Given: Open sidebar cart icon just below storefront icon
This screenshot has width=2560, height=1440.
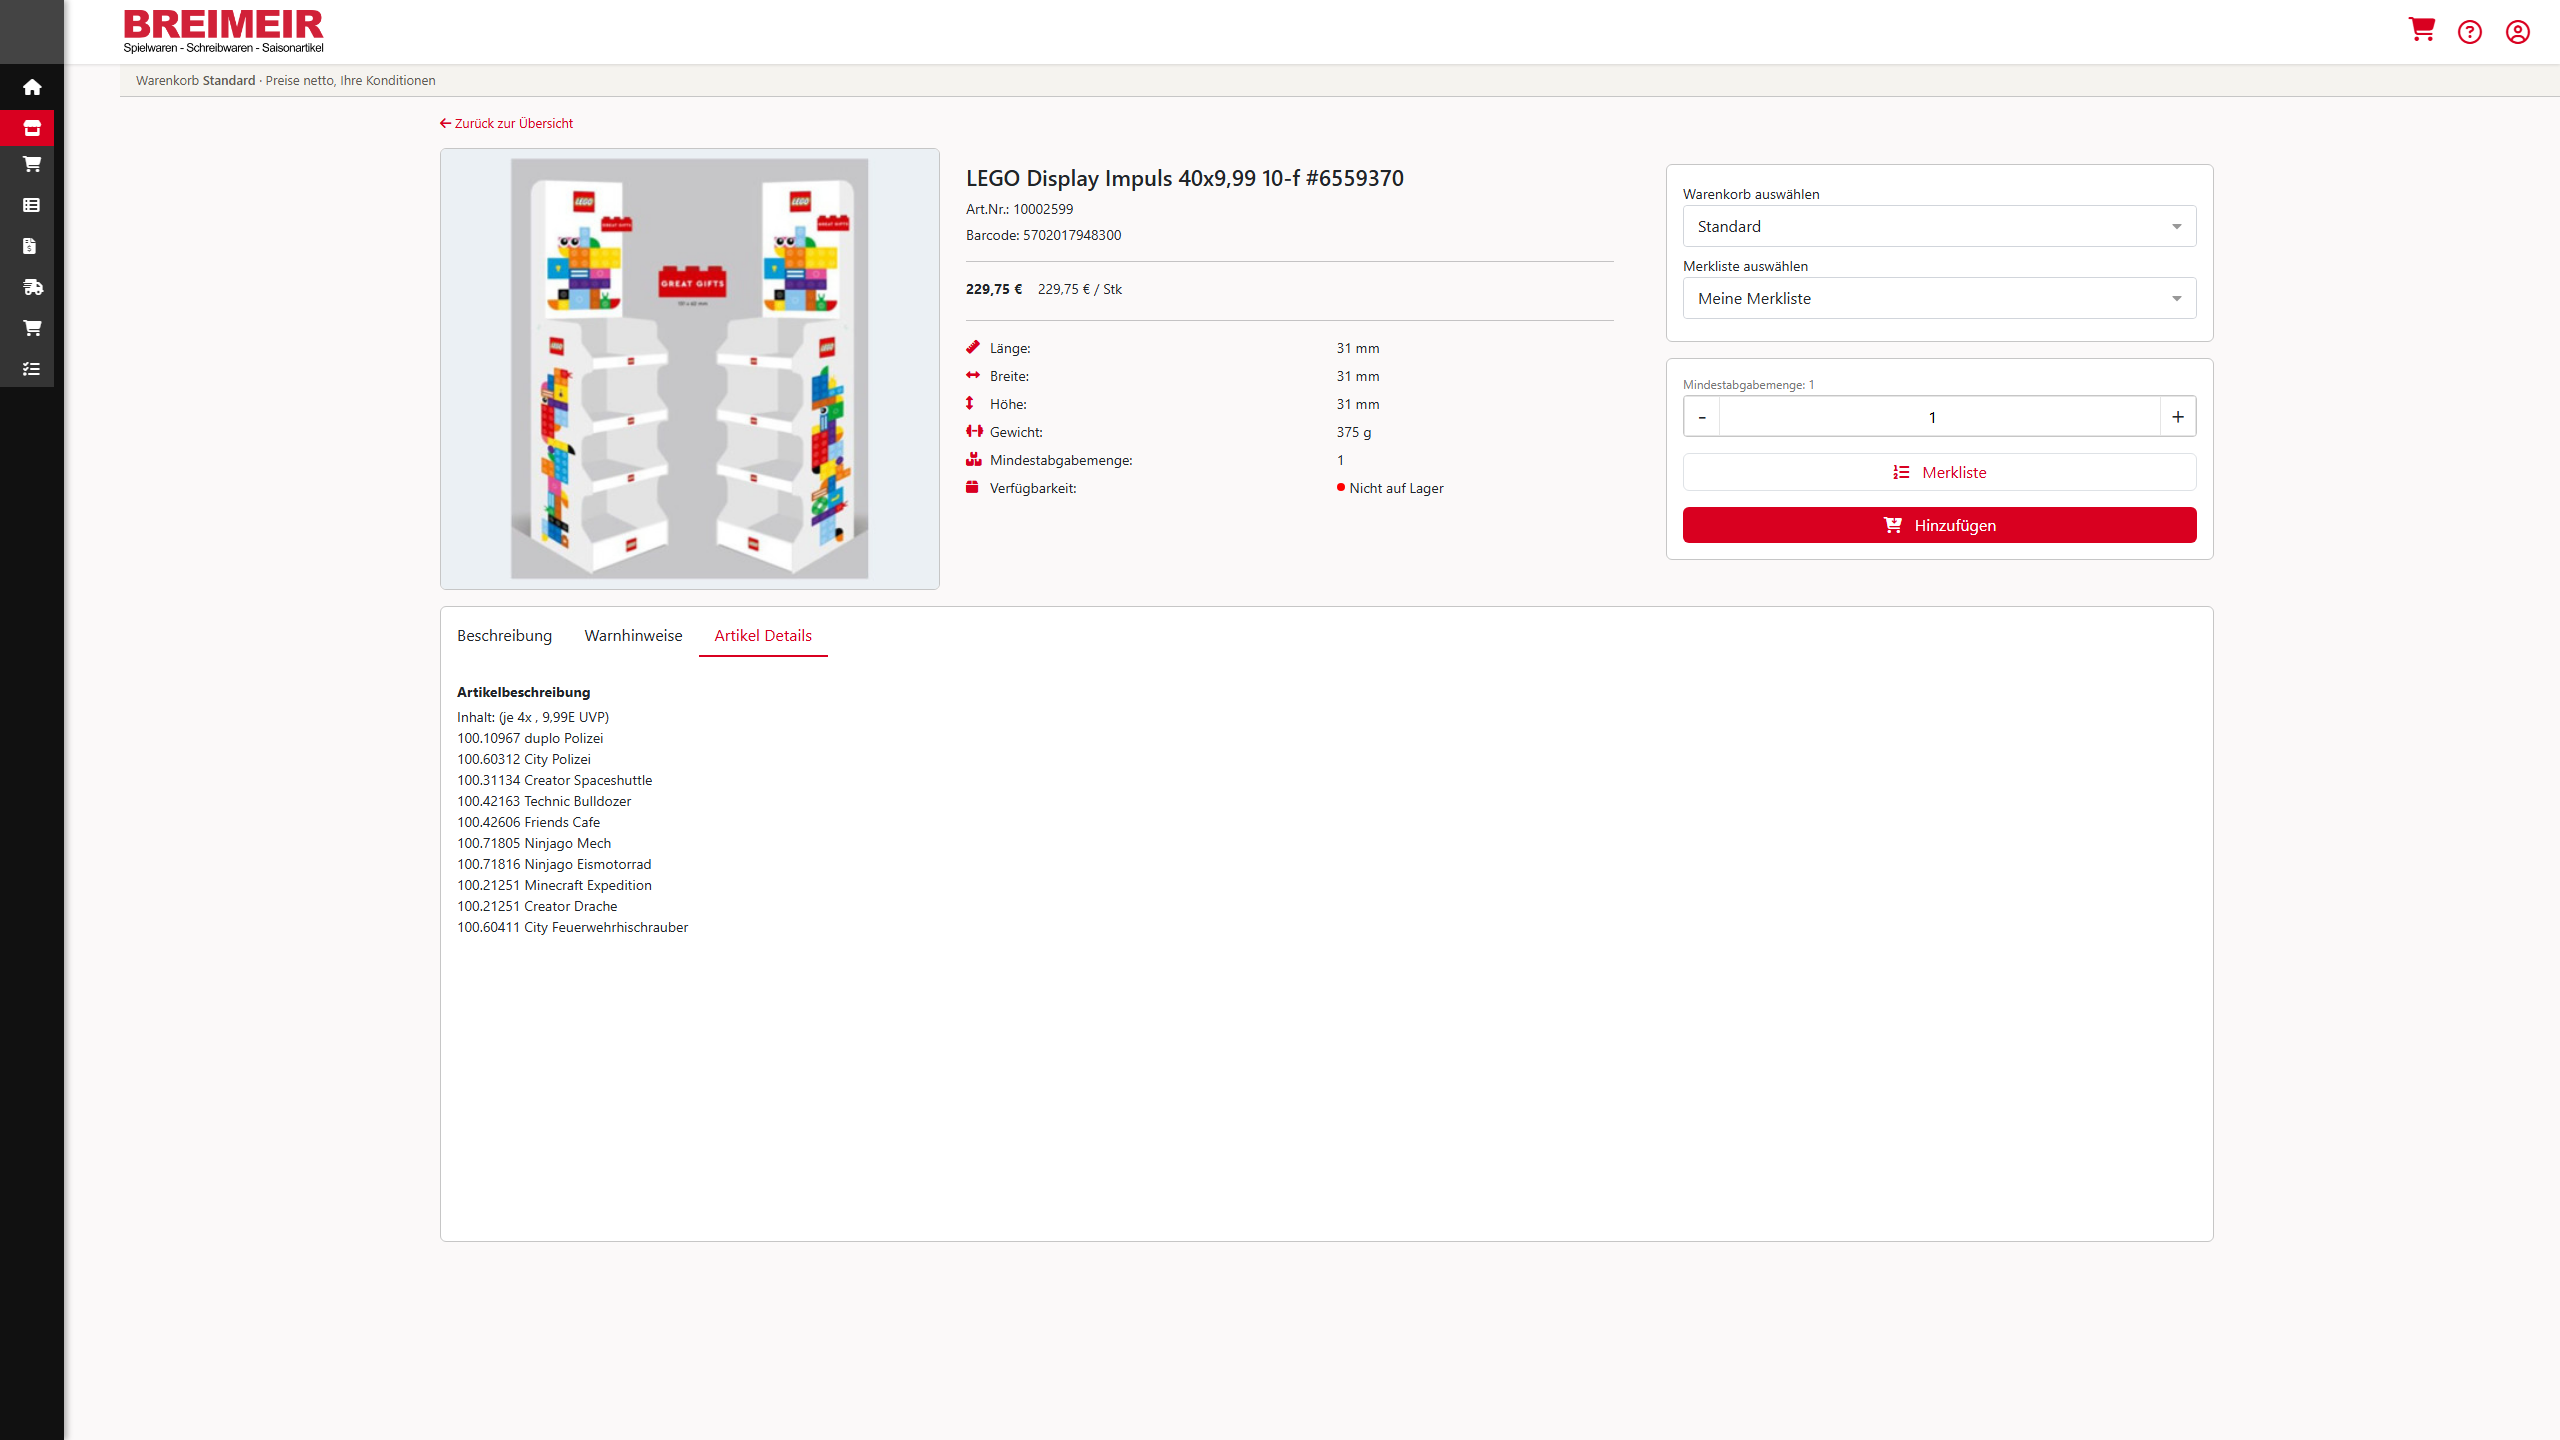Looking at the screenshot, I should pyautogui.click(x=32, y=164).
